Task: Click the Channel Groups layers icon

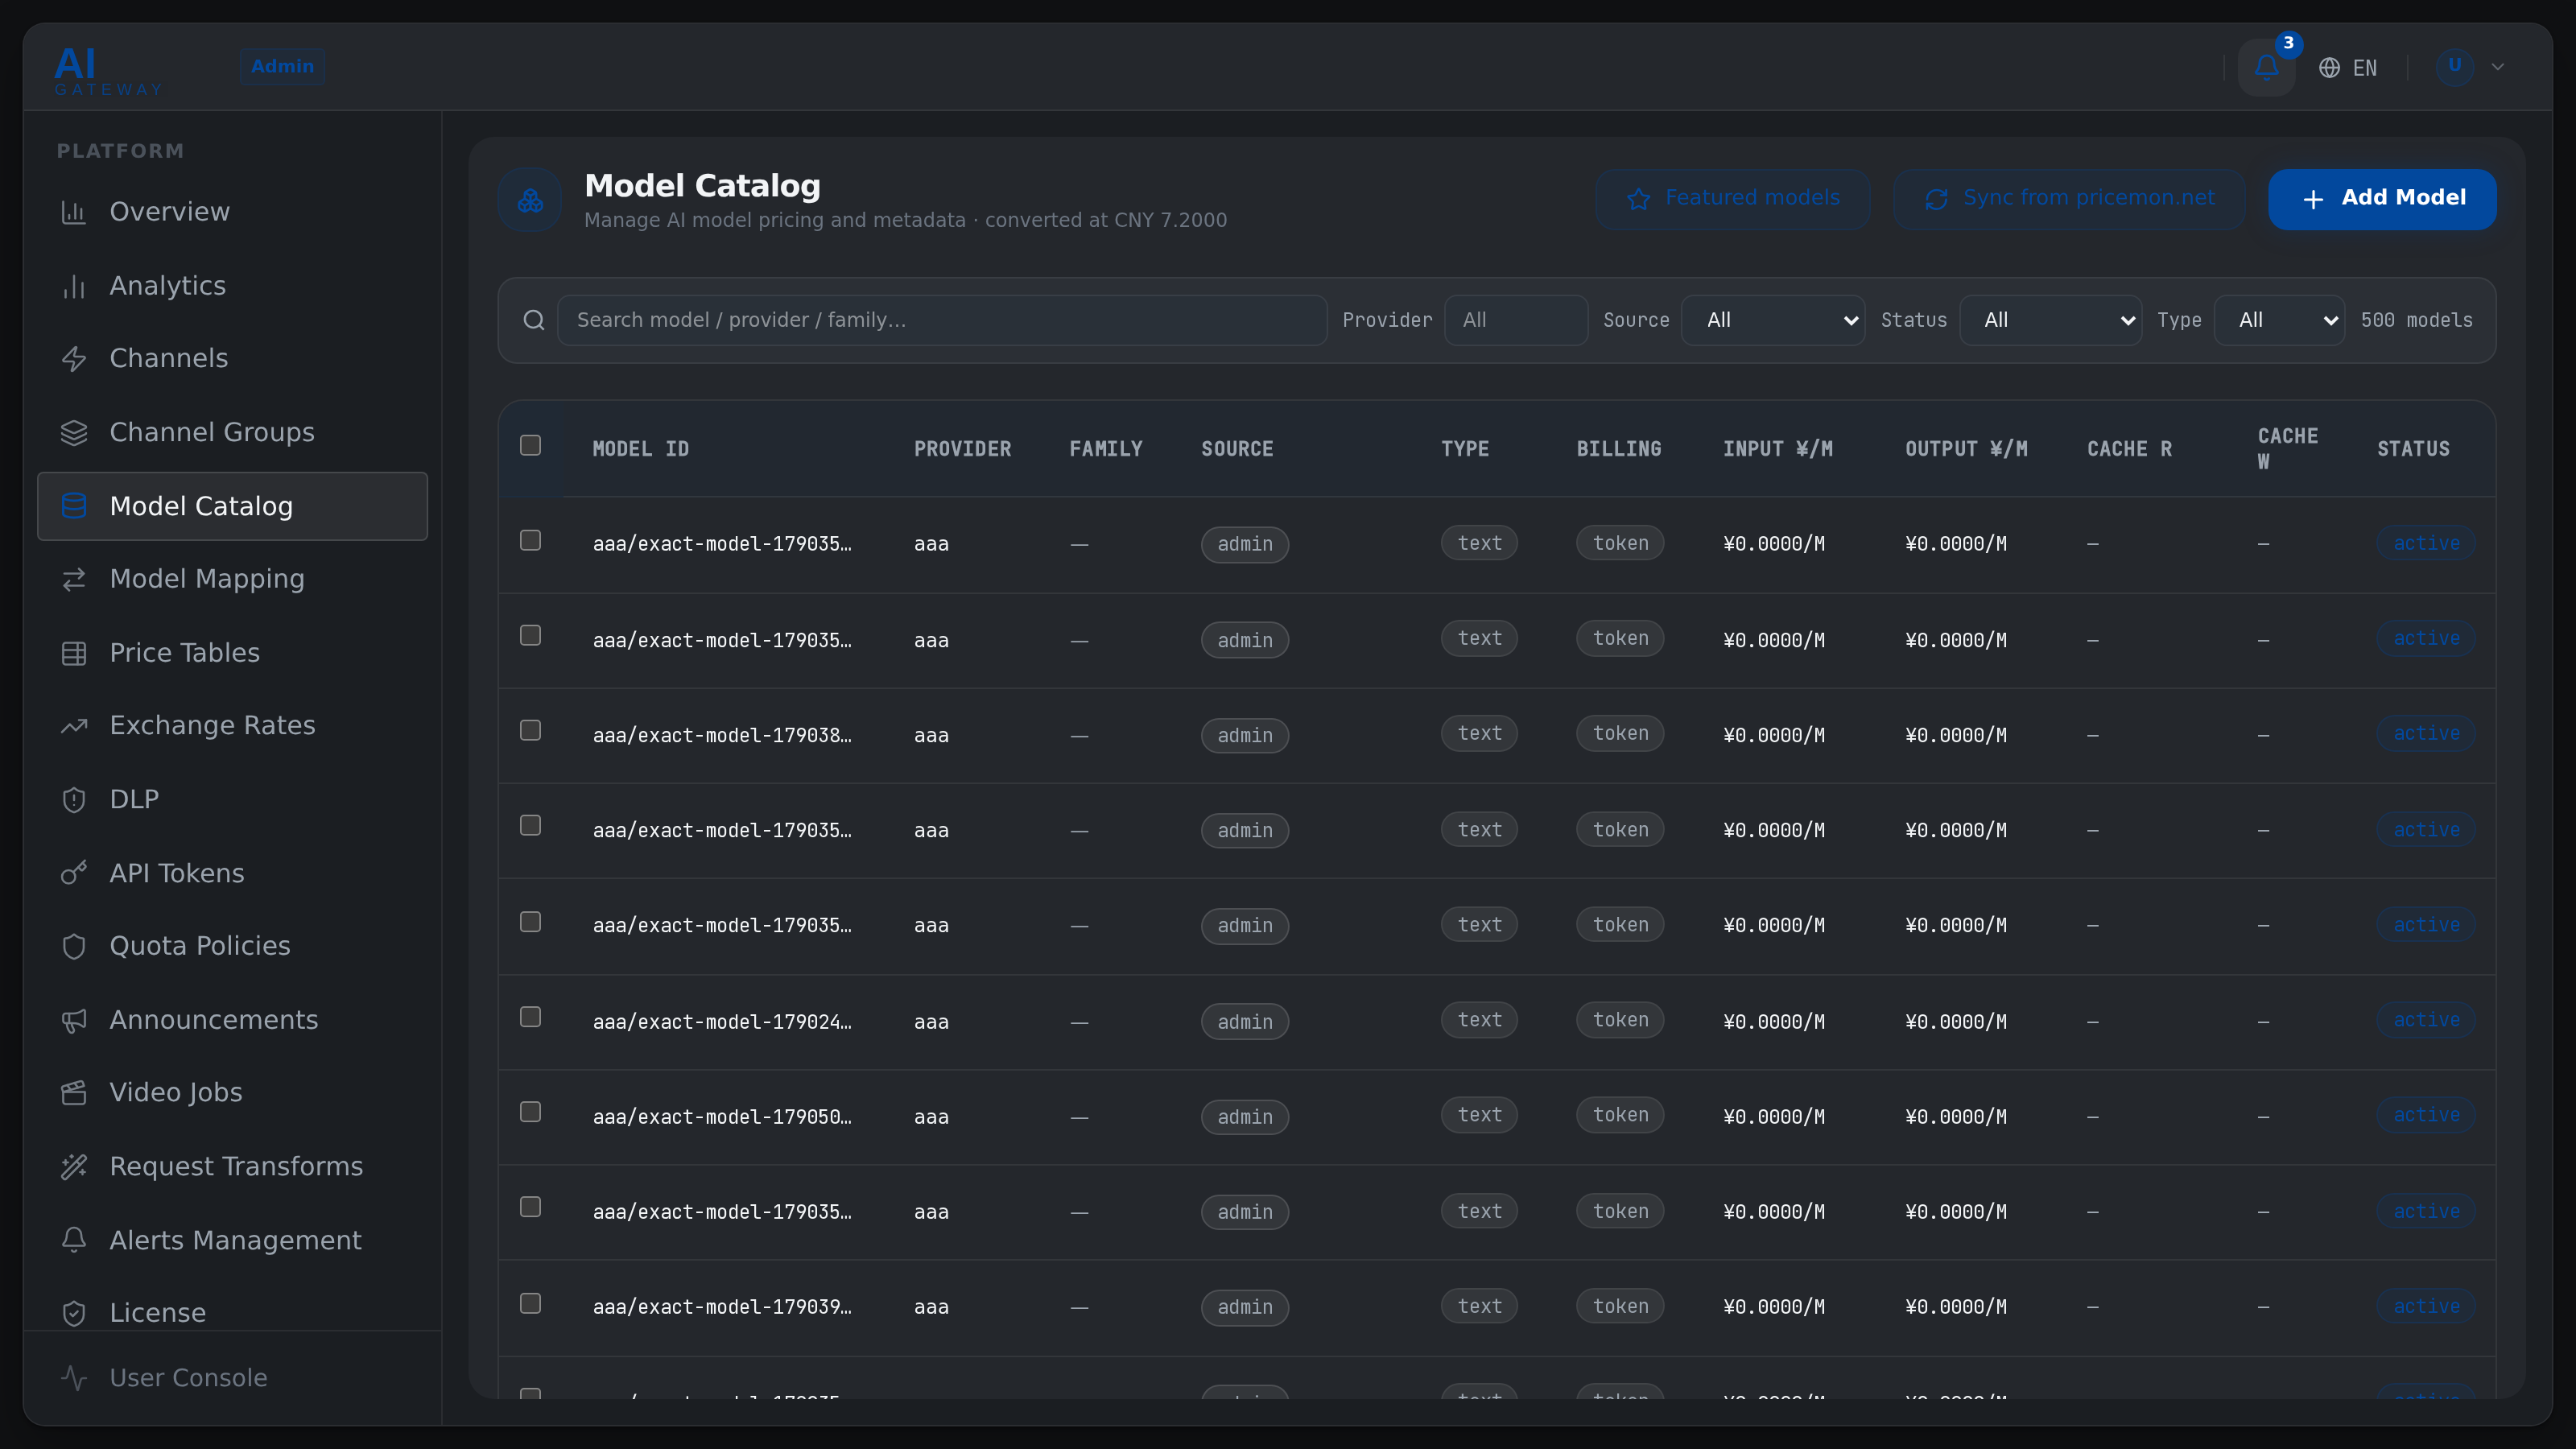Action: [74, 432]
